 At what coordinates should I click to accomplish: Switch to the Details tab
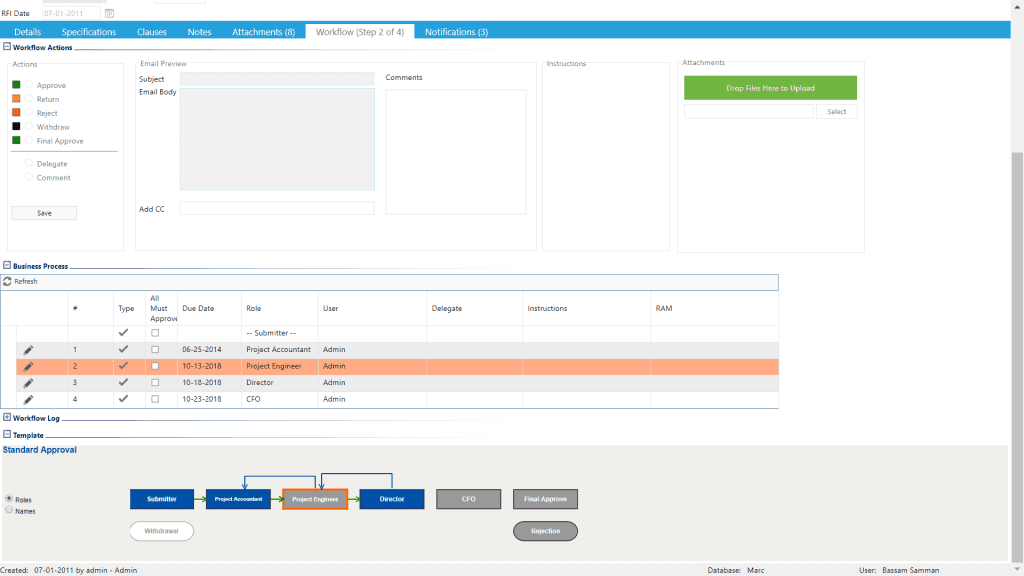tap(27, 31)
